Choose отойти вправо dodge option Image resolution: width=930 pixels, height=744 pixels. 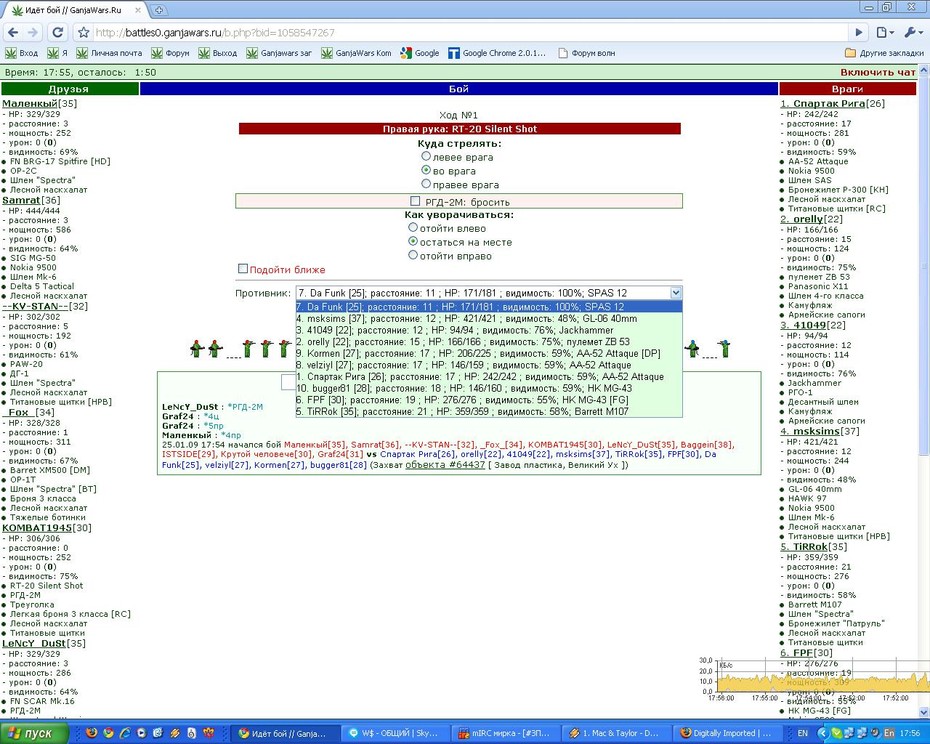pyautogui.click(x=413, y=256)
